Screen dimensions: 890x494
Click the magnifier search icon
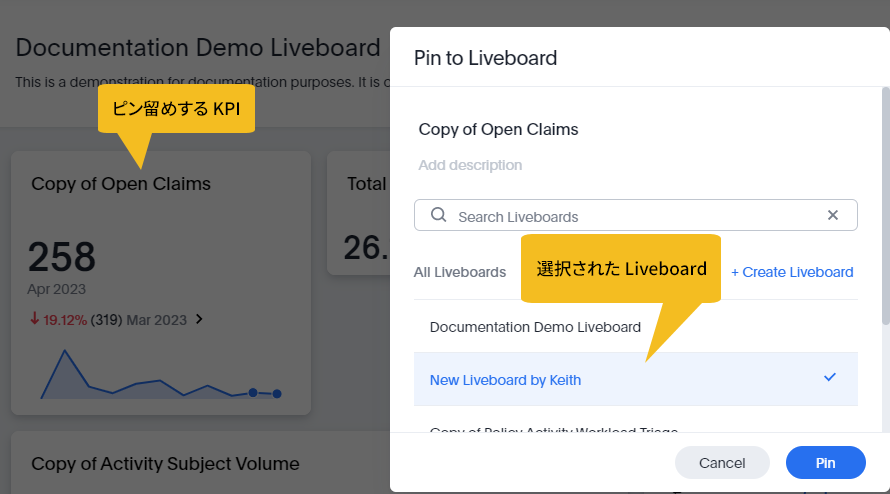[x=438, y=215]
